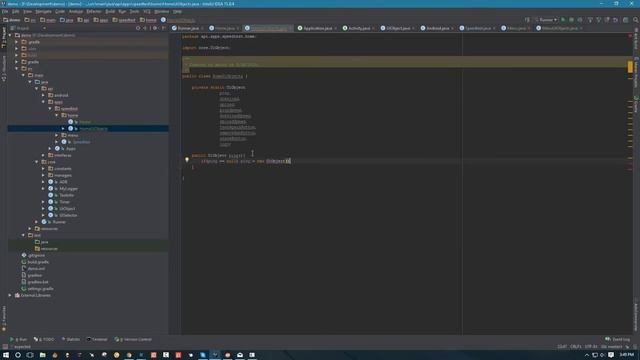Open the Project tool window stripe button
The image size is (640, 360).
4,38
